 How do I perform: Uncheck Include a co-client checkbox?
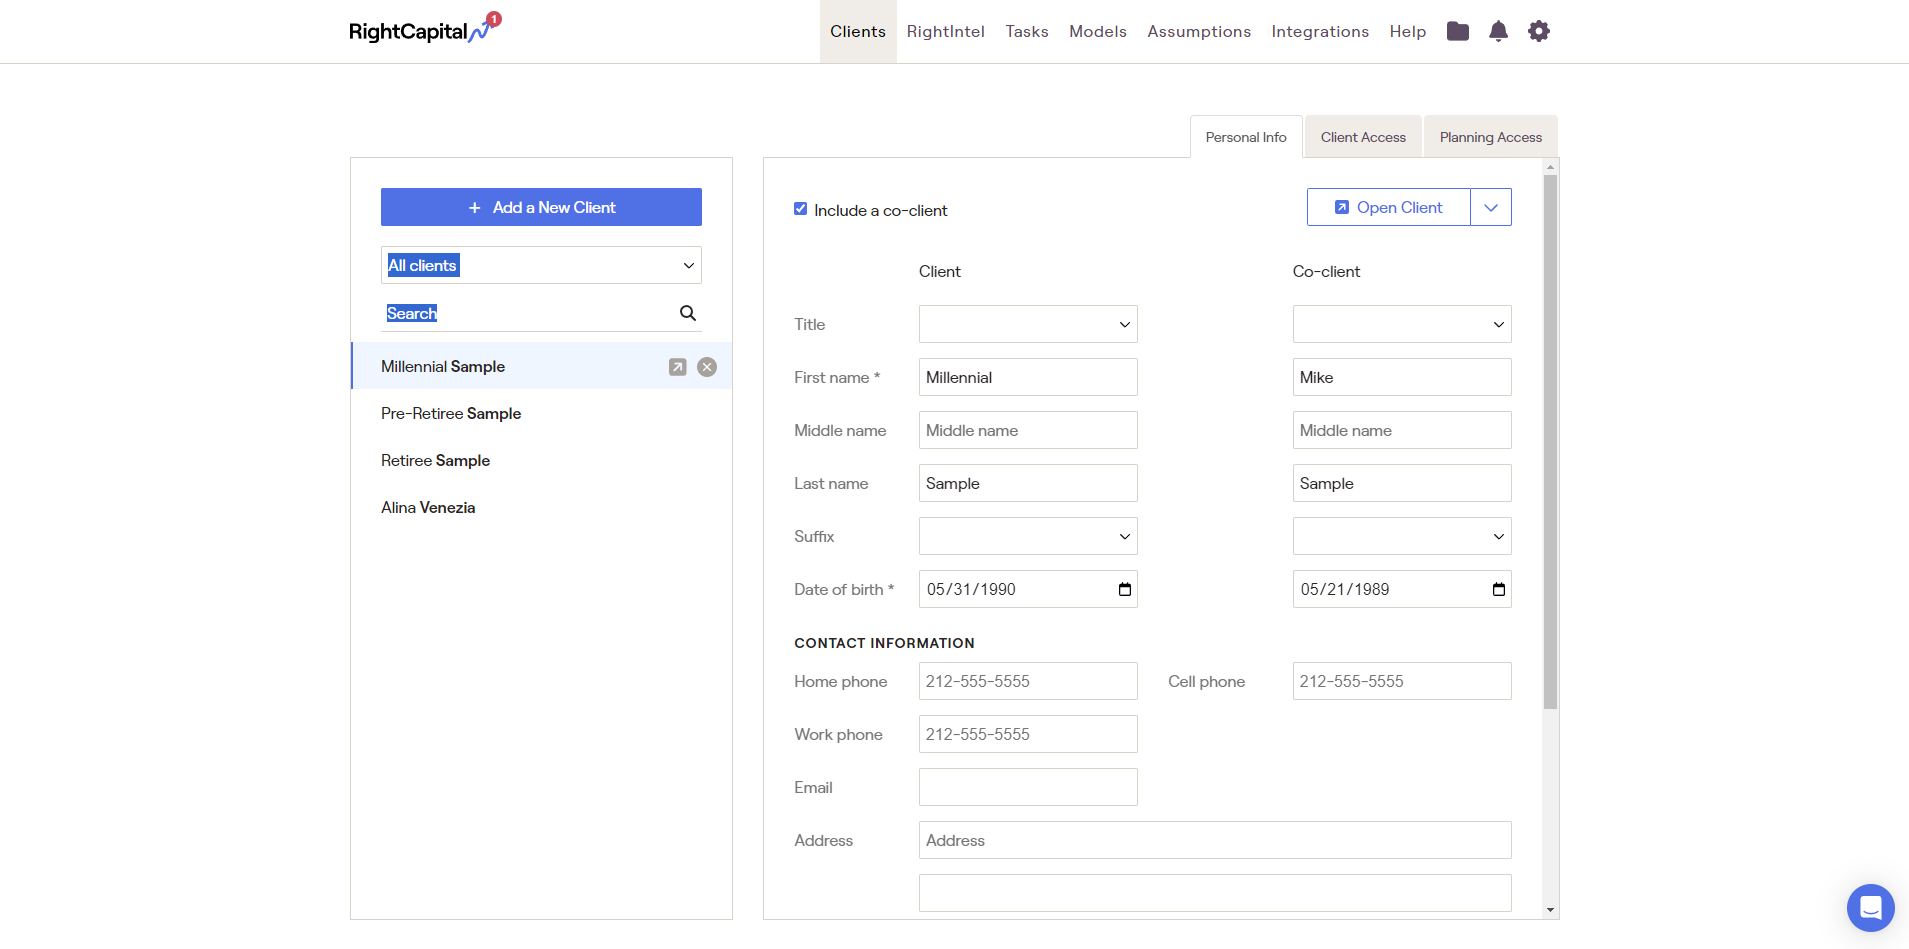(x=801, y=209)
